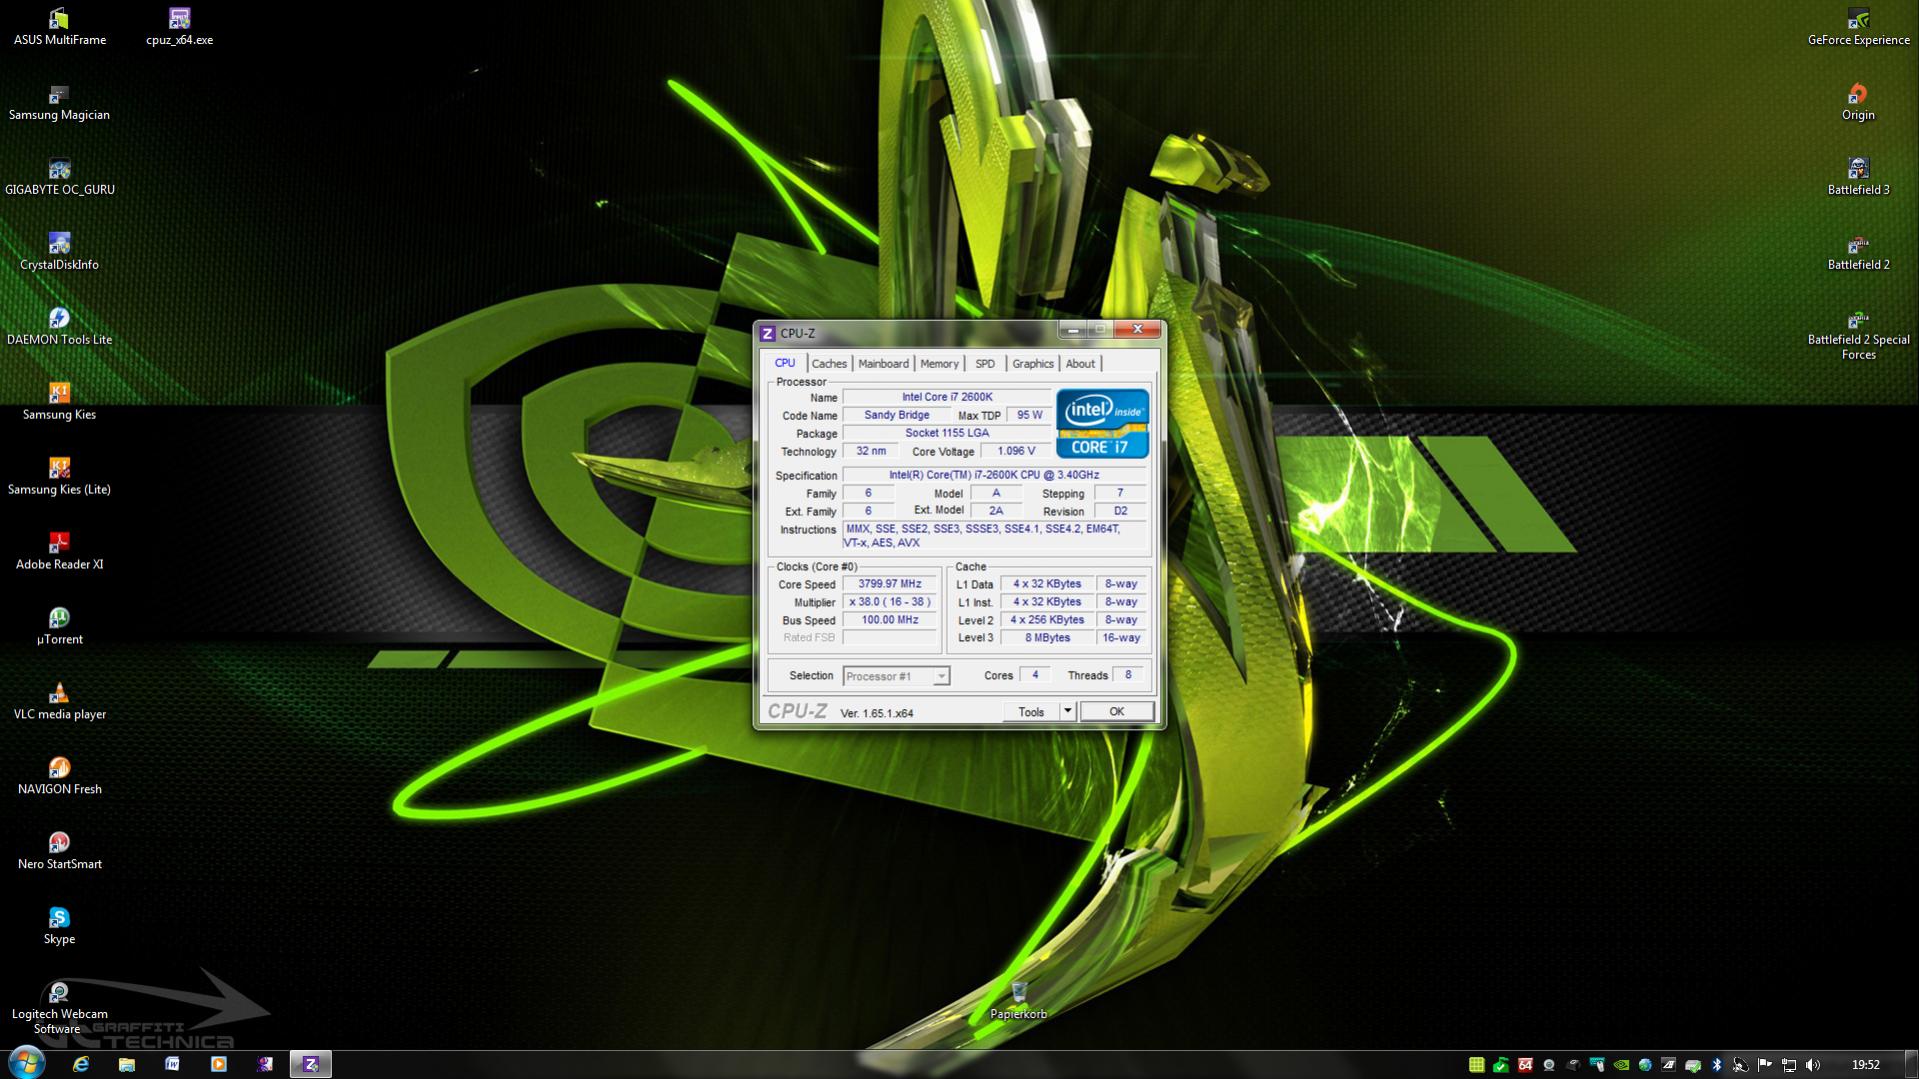Launch VLC media player shortcut
Image resolution: width=1919 pixels, height=1079 pixels.
click(x=59, y=703)
